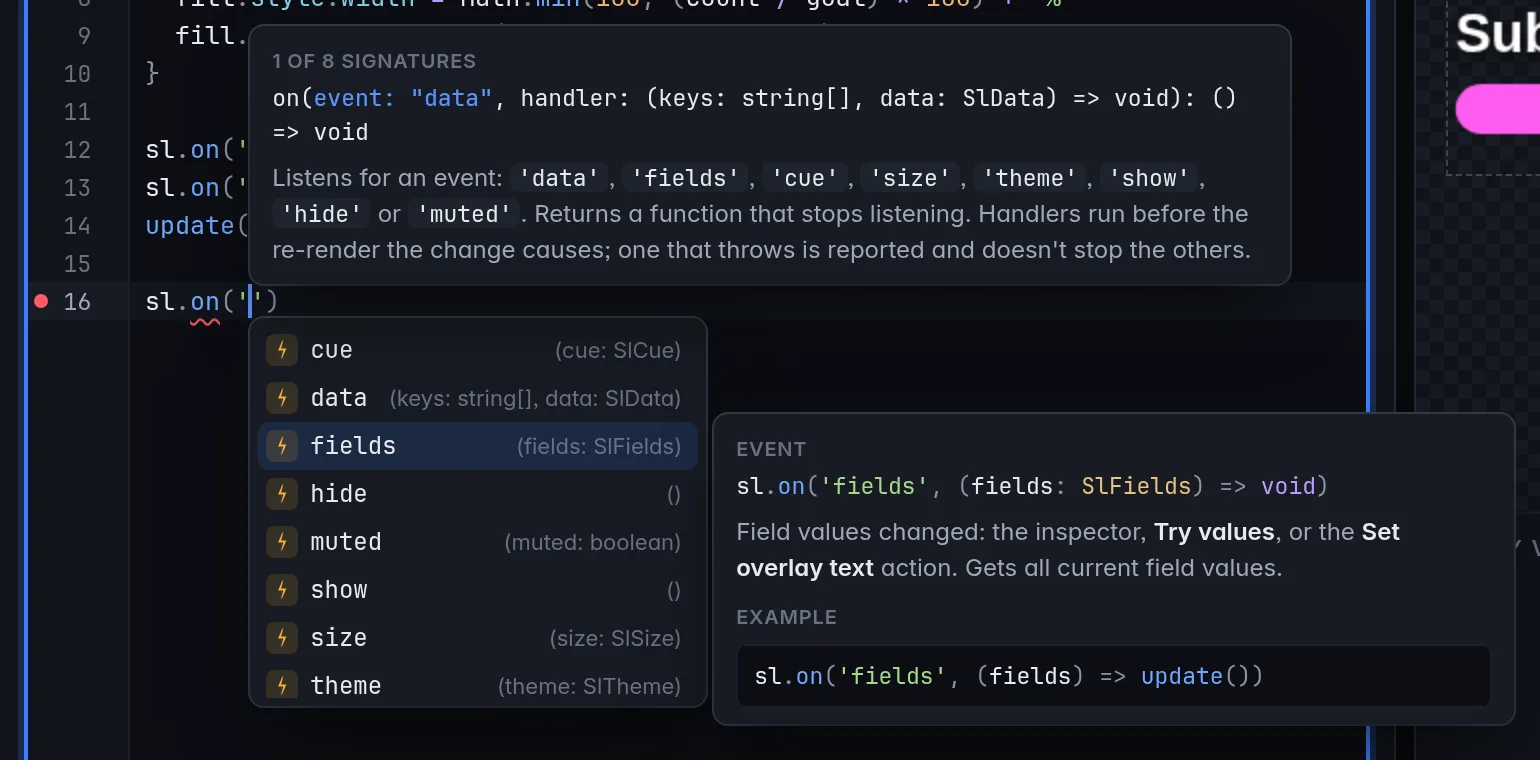
Task: Click the (fields: SlFields) type hint
Action: click(x=599, y=446)
